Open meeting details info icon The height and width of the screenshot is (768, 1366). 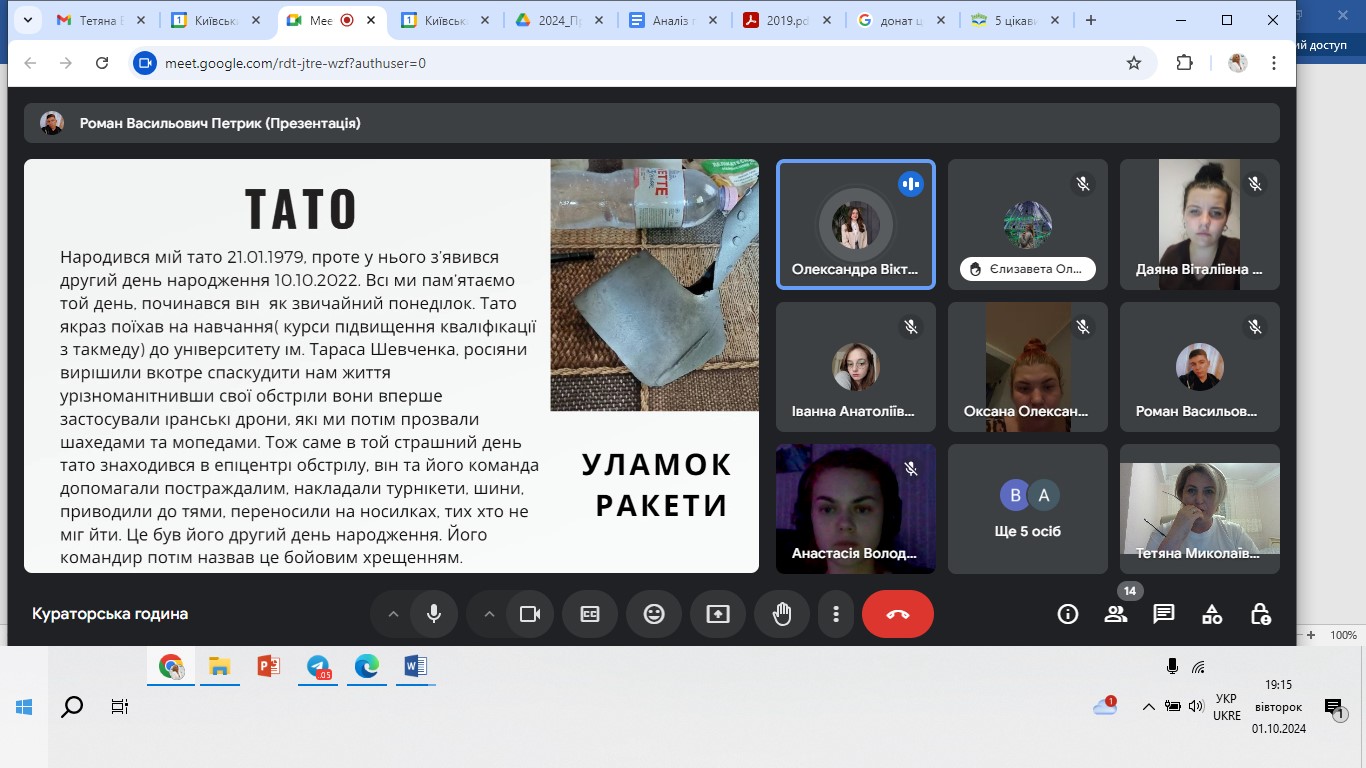pos(1067,614)
